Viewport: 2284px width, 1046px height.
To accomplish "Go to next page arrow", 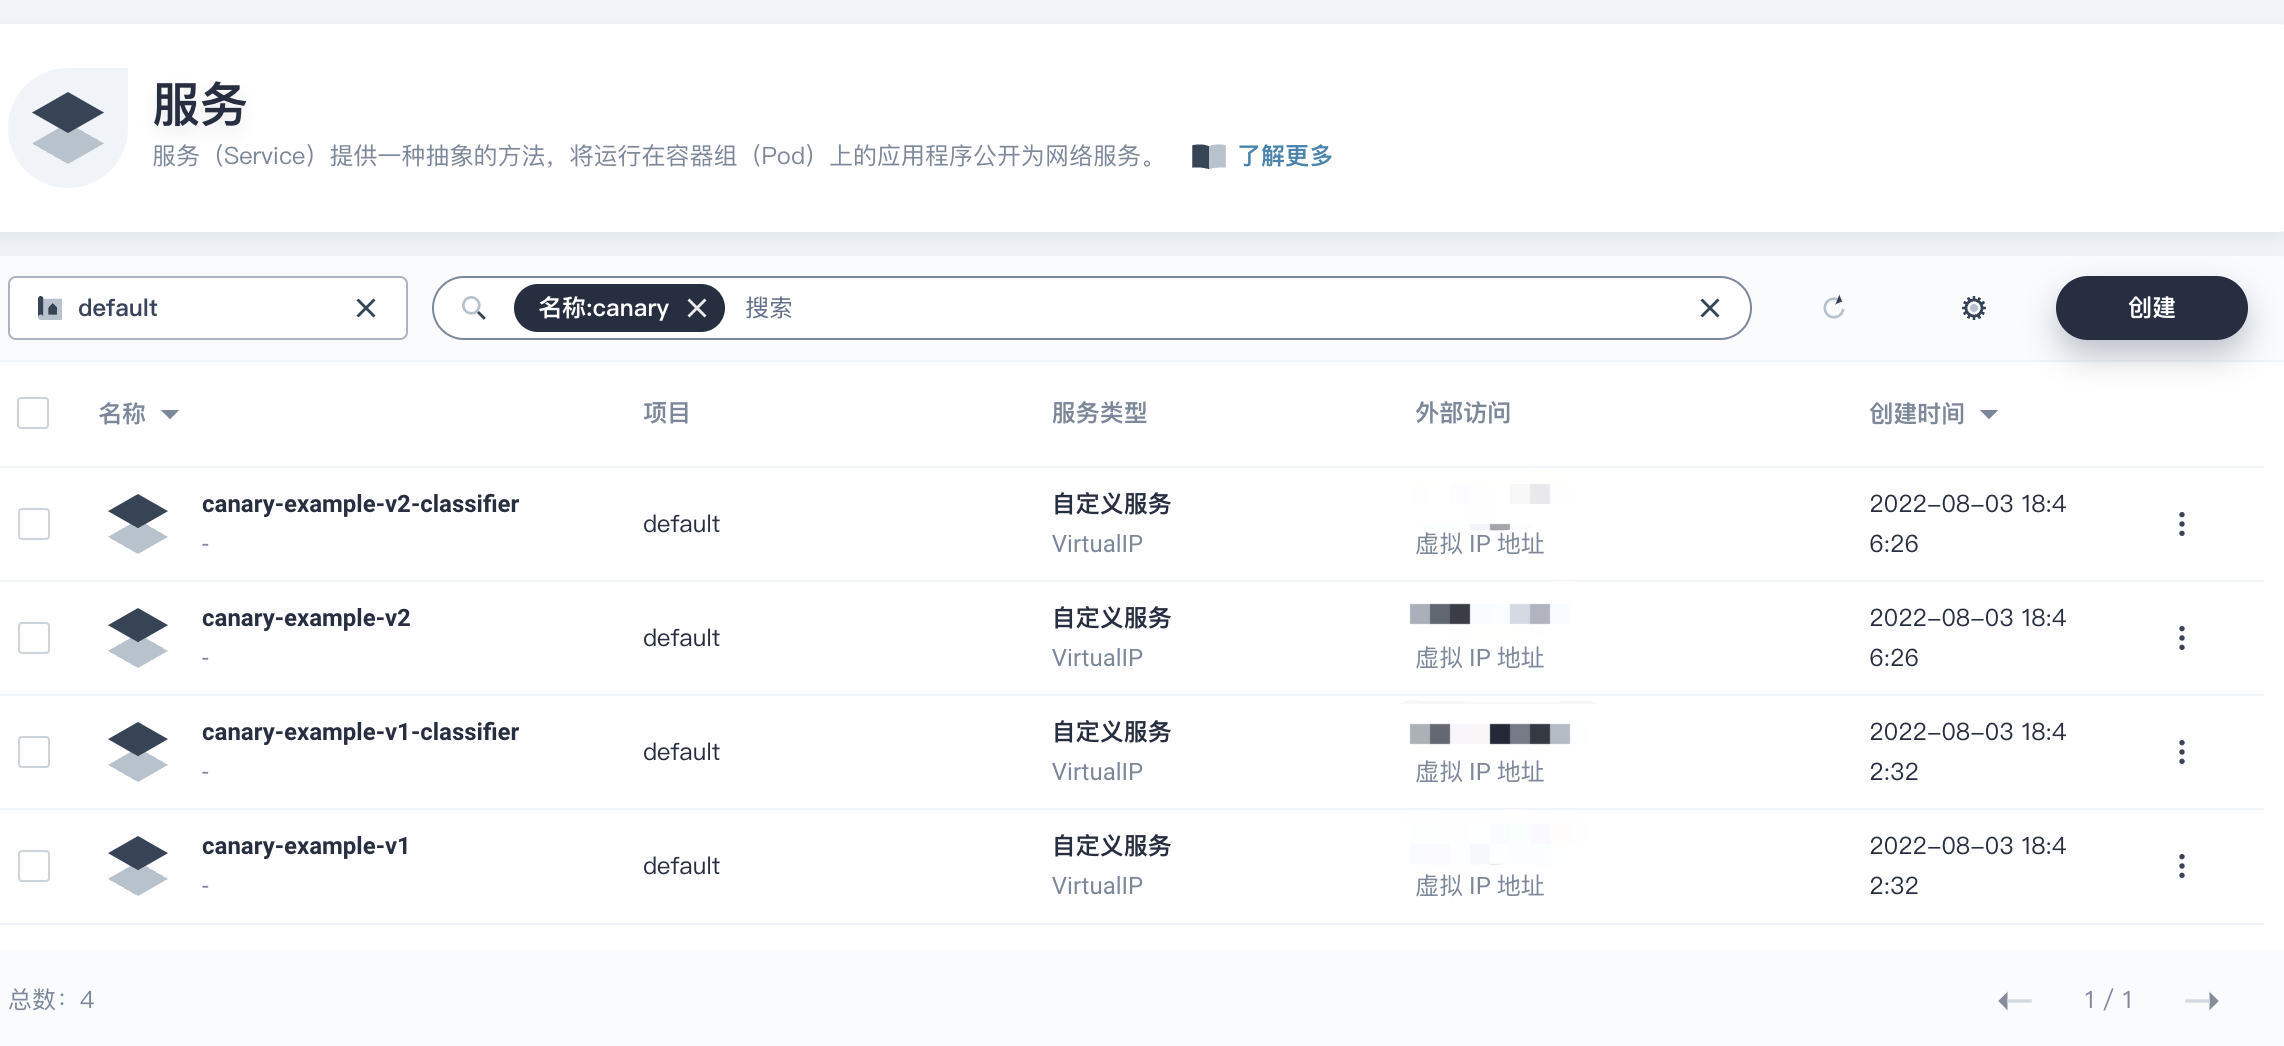I will [x=2202, y=1000].
